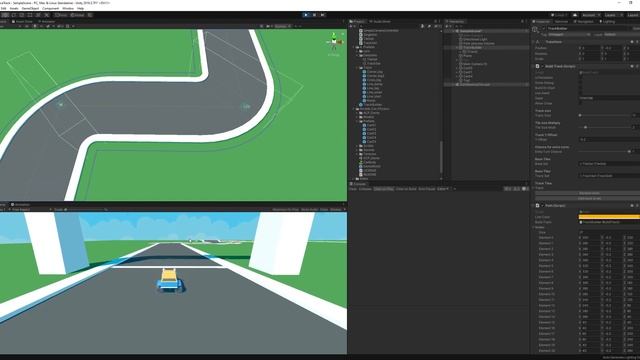Click the Path script icon in the Inspector

coord(538,206)
